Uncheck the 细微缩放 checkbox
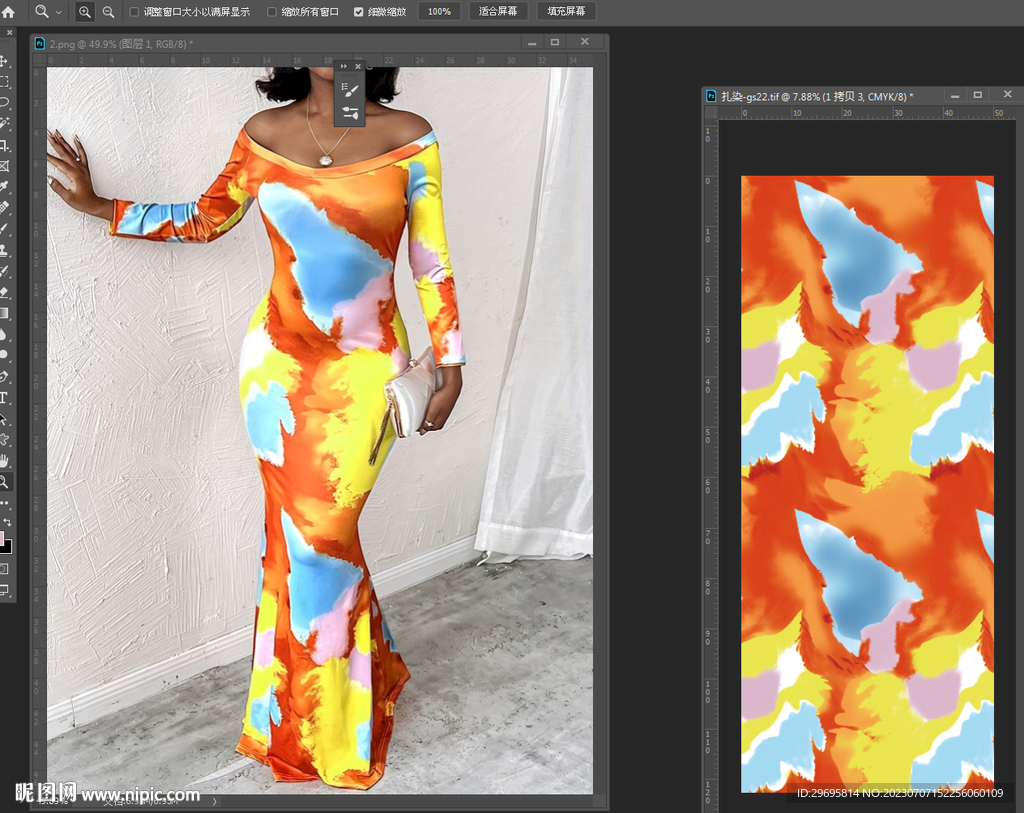Viewport: 1024px width, 813px height. click(x=359, y=12)
